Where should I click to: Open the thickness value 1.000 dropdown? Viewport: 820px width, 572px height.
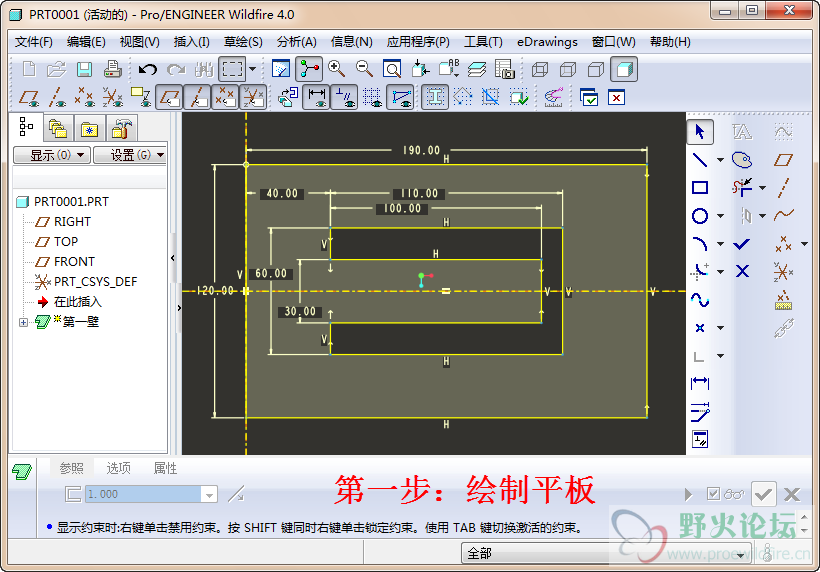pyautogui.click(x=209, y=494)
